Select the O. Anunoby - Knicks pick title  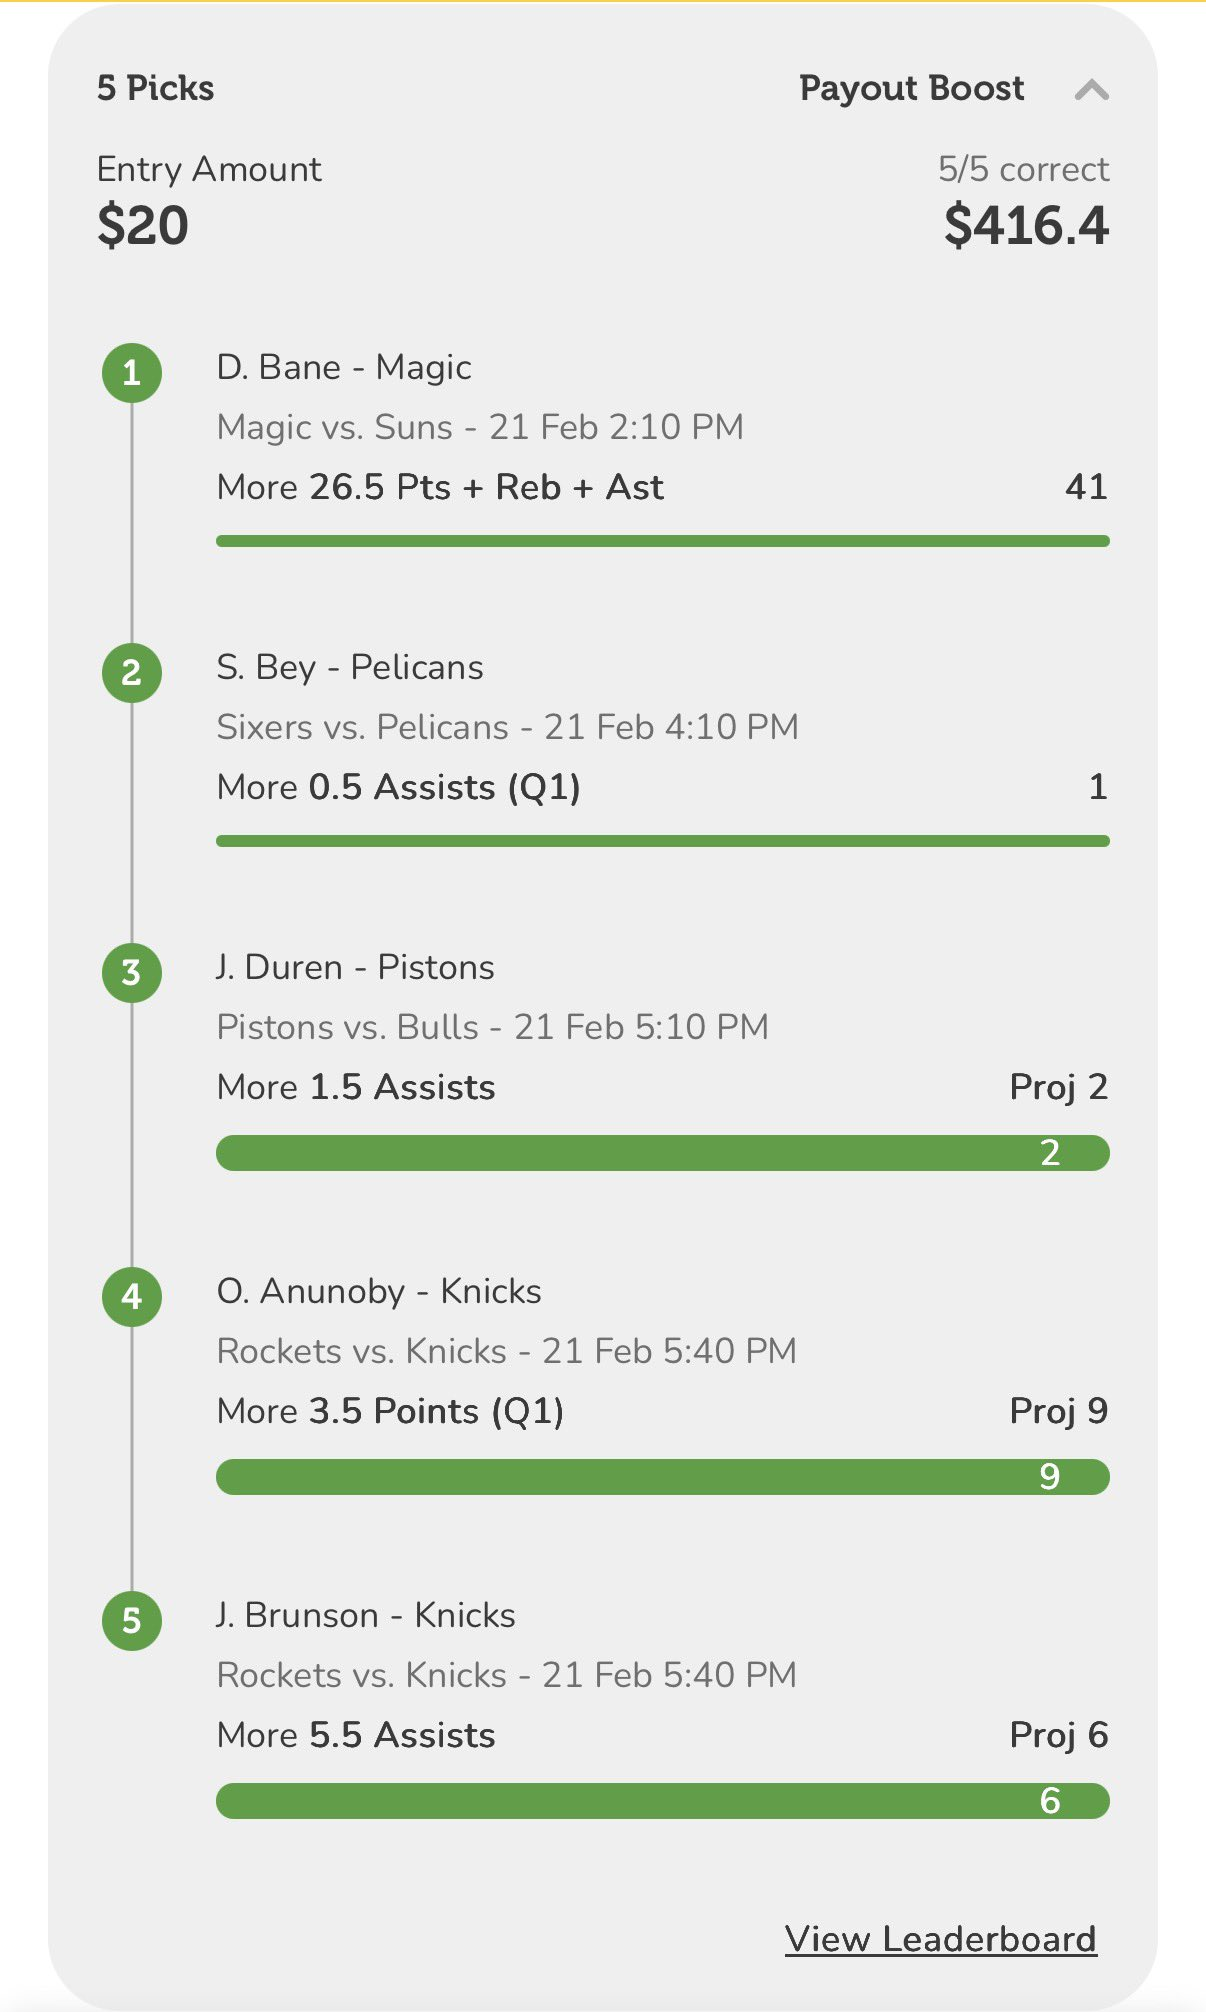pyautogui.click(x=379, y=1292)
